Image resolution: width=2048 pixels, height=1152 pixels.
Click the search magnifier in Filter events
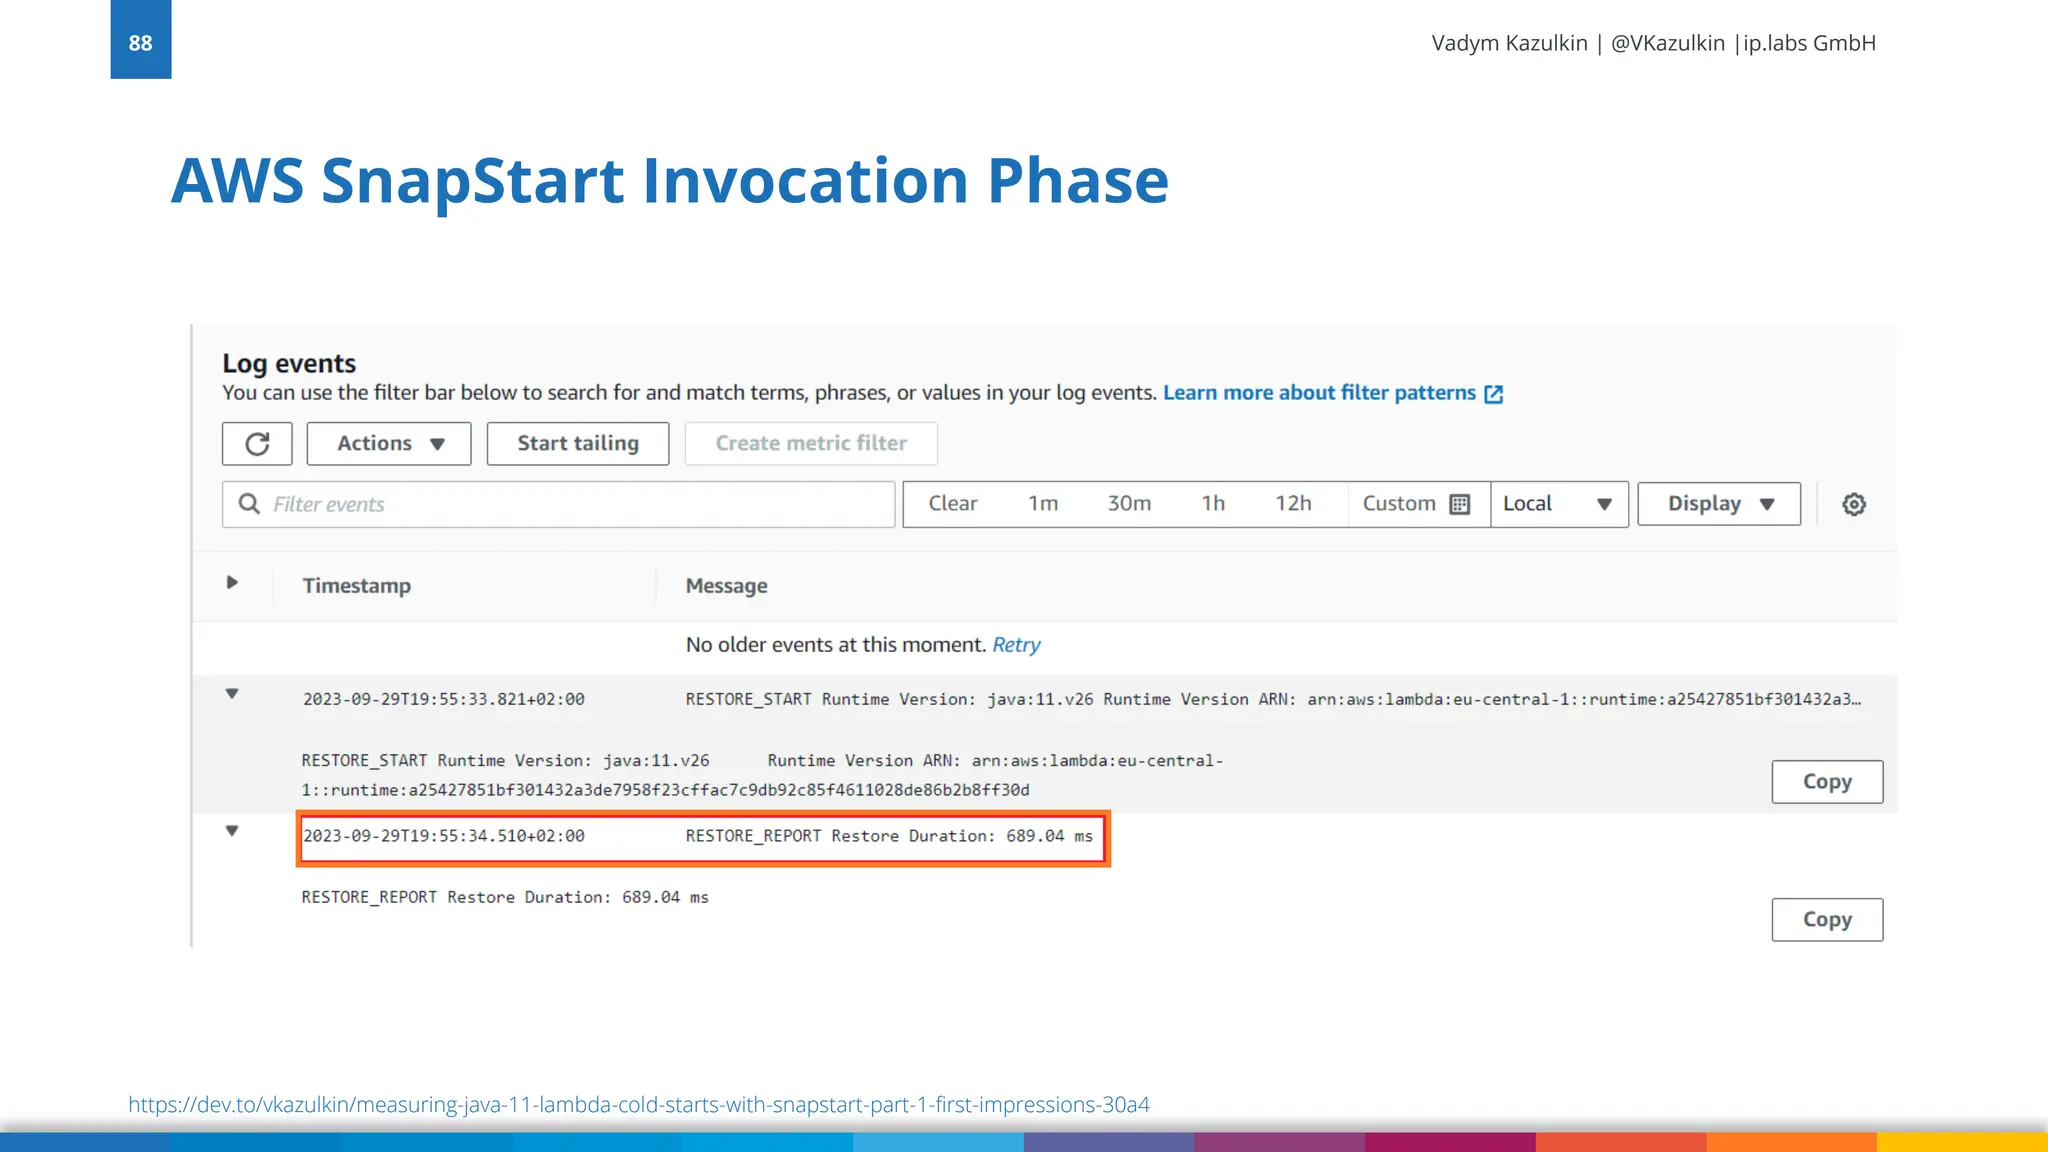click(x=249, y=504)
